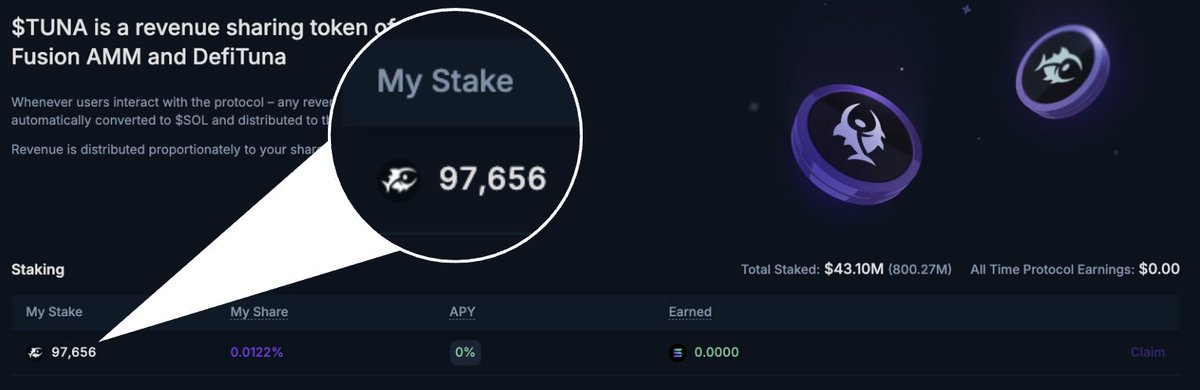The image size is (1200, 390).
Task: Click the 97,656 stake amount in the row
Action: (x=73, y=352)
